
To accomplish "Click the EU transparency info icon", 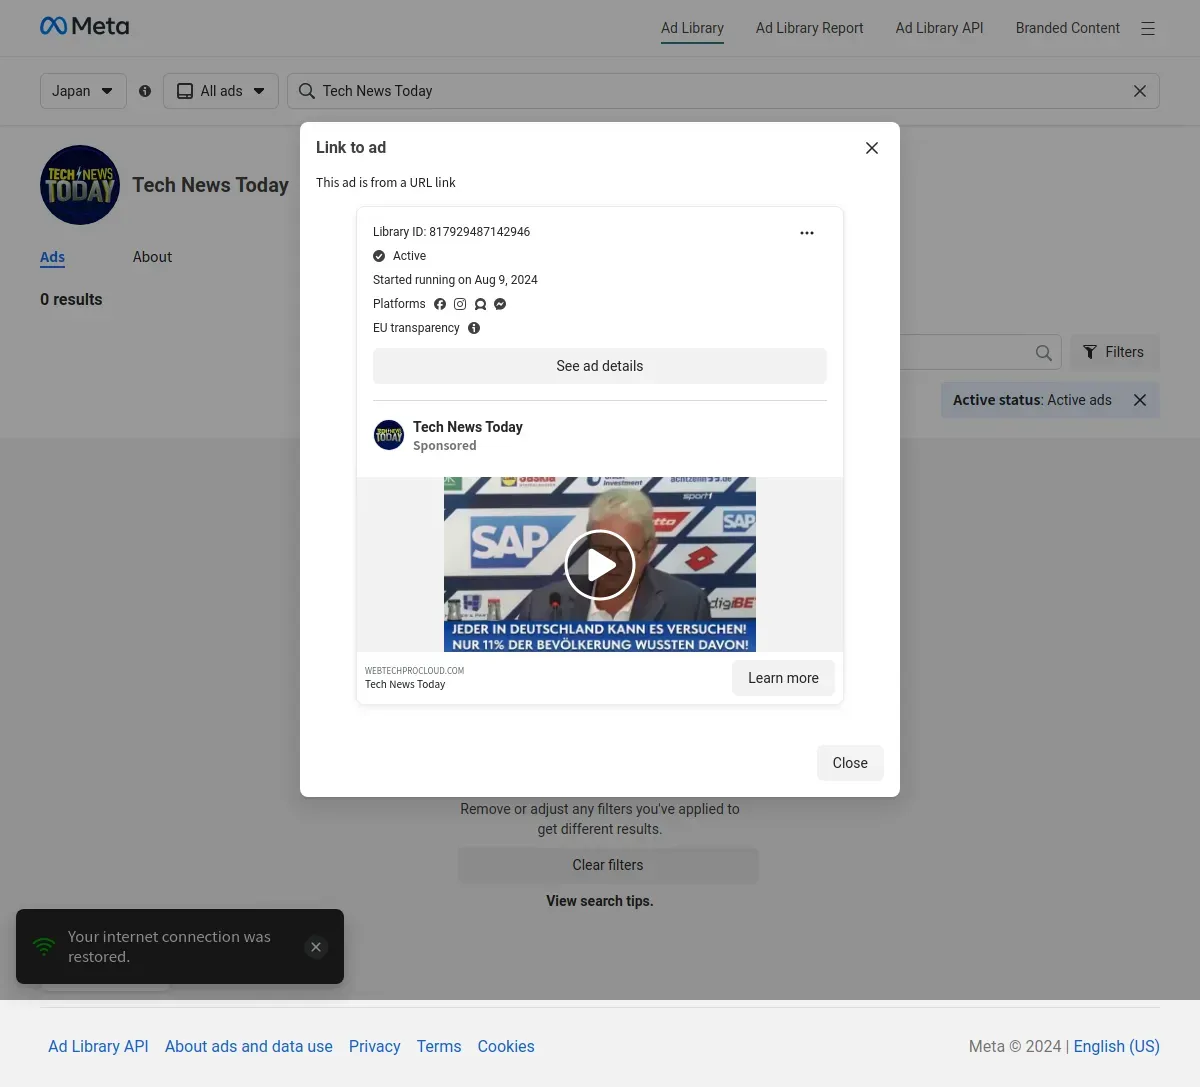I will [x=474, y=328].
